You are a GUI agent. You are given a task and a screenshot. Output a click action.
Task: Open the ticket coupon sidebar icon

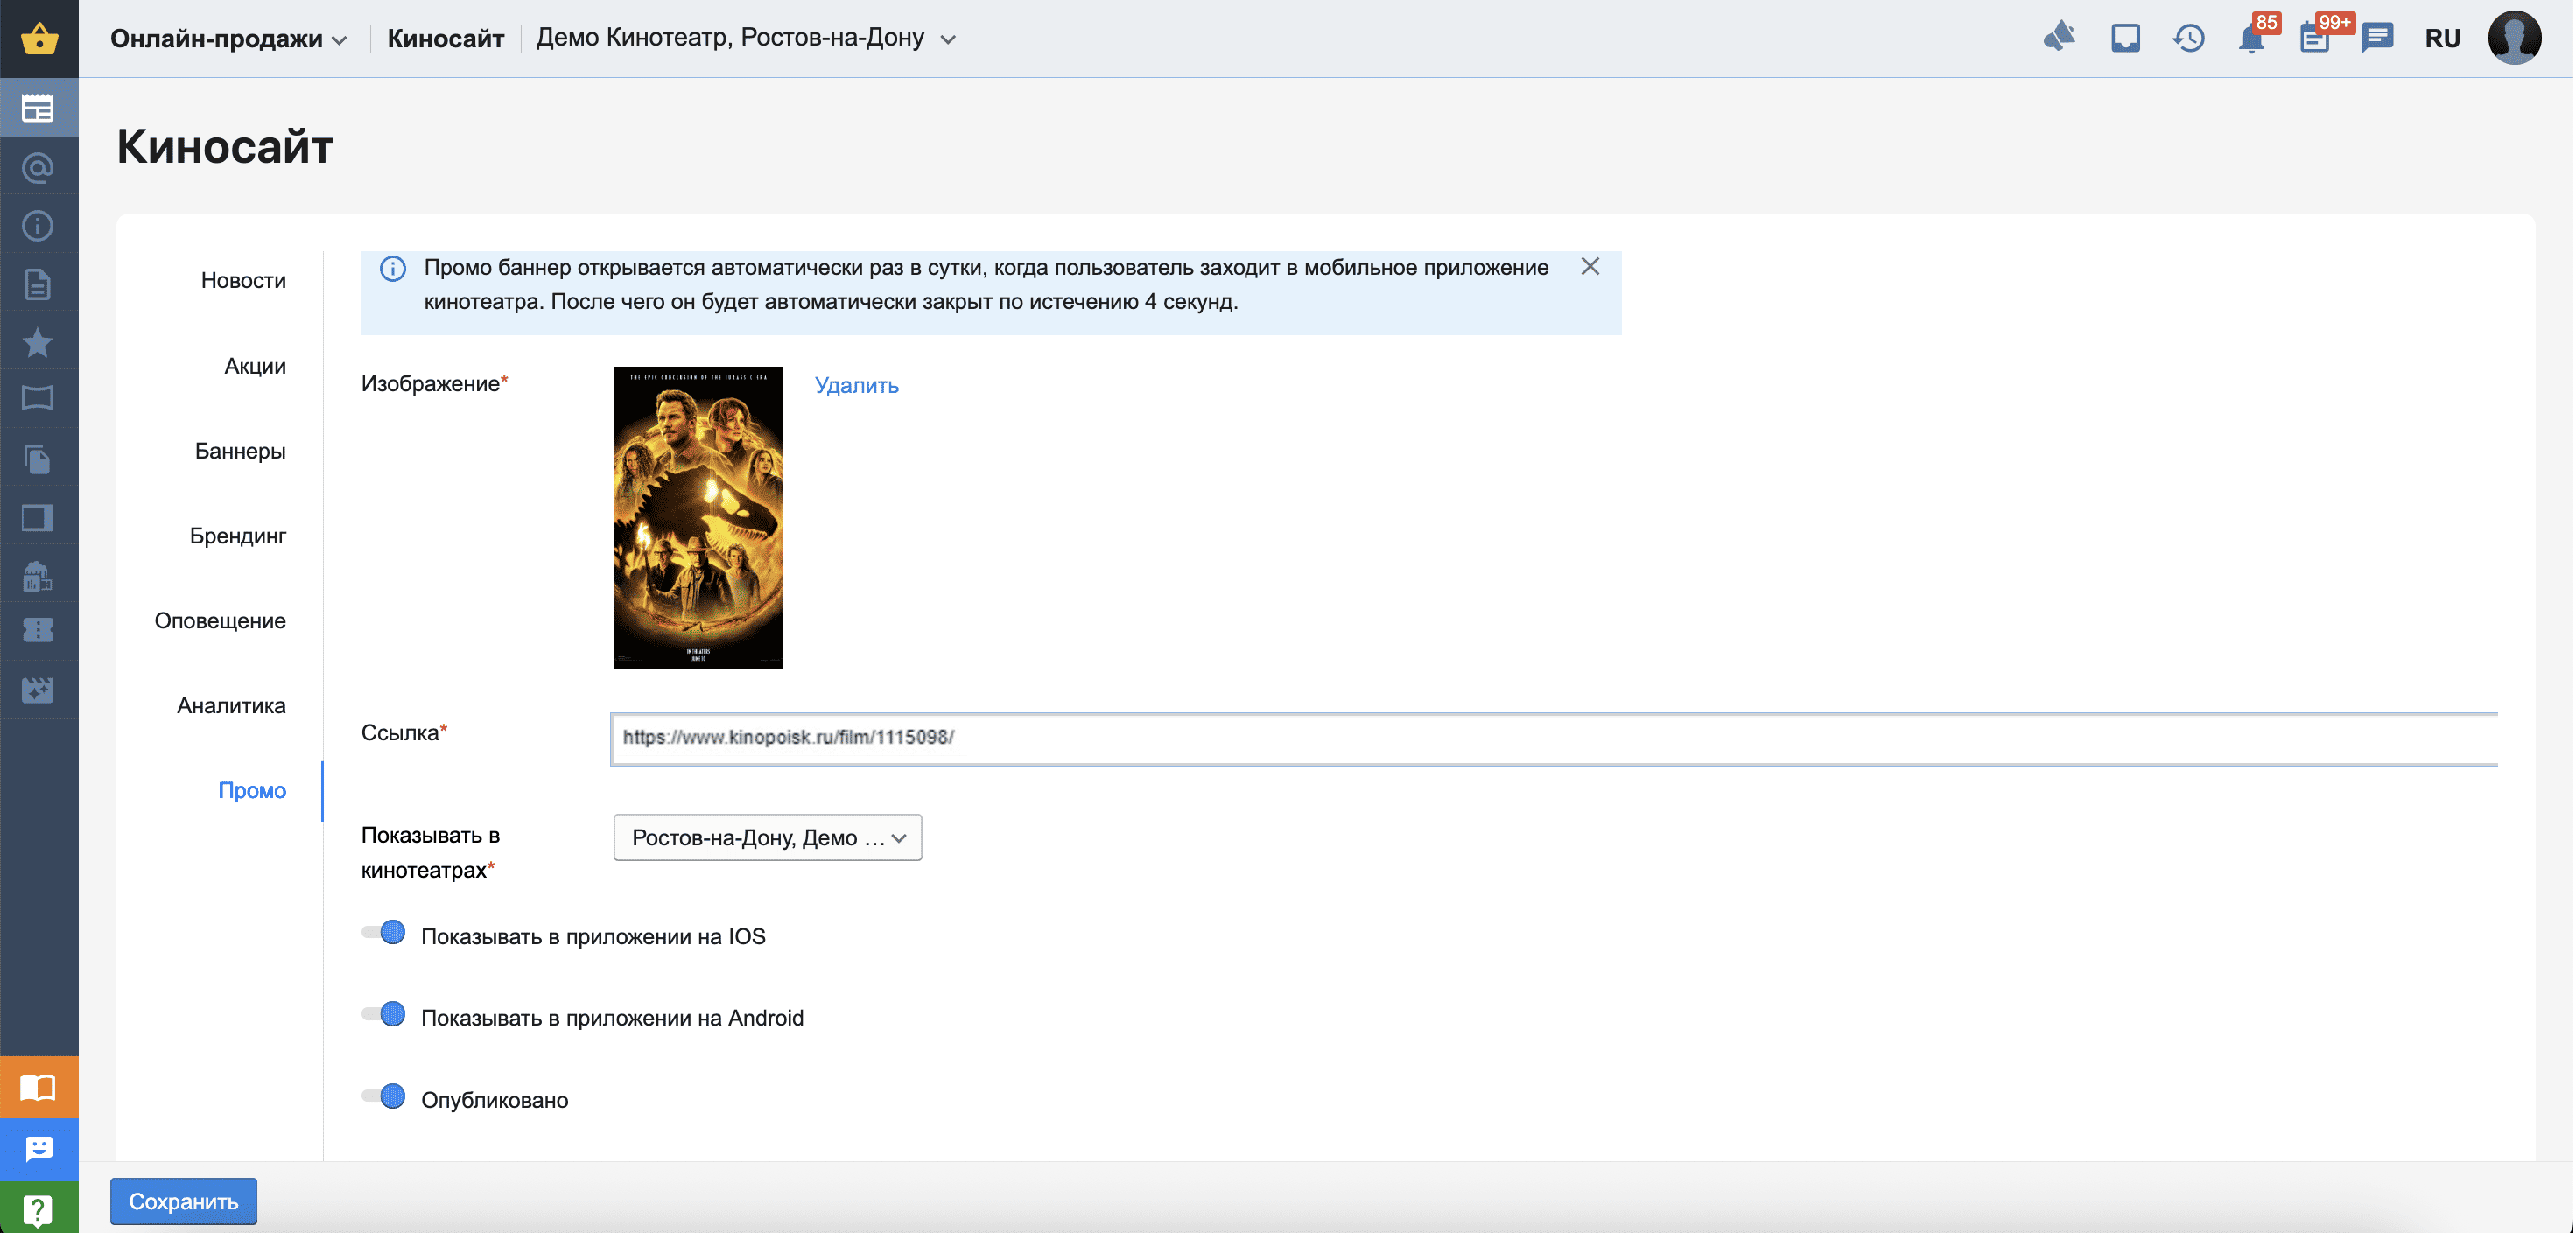point(38,630)
